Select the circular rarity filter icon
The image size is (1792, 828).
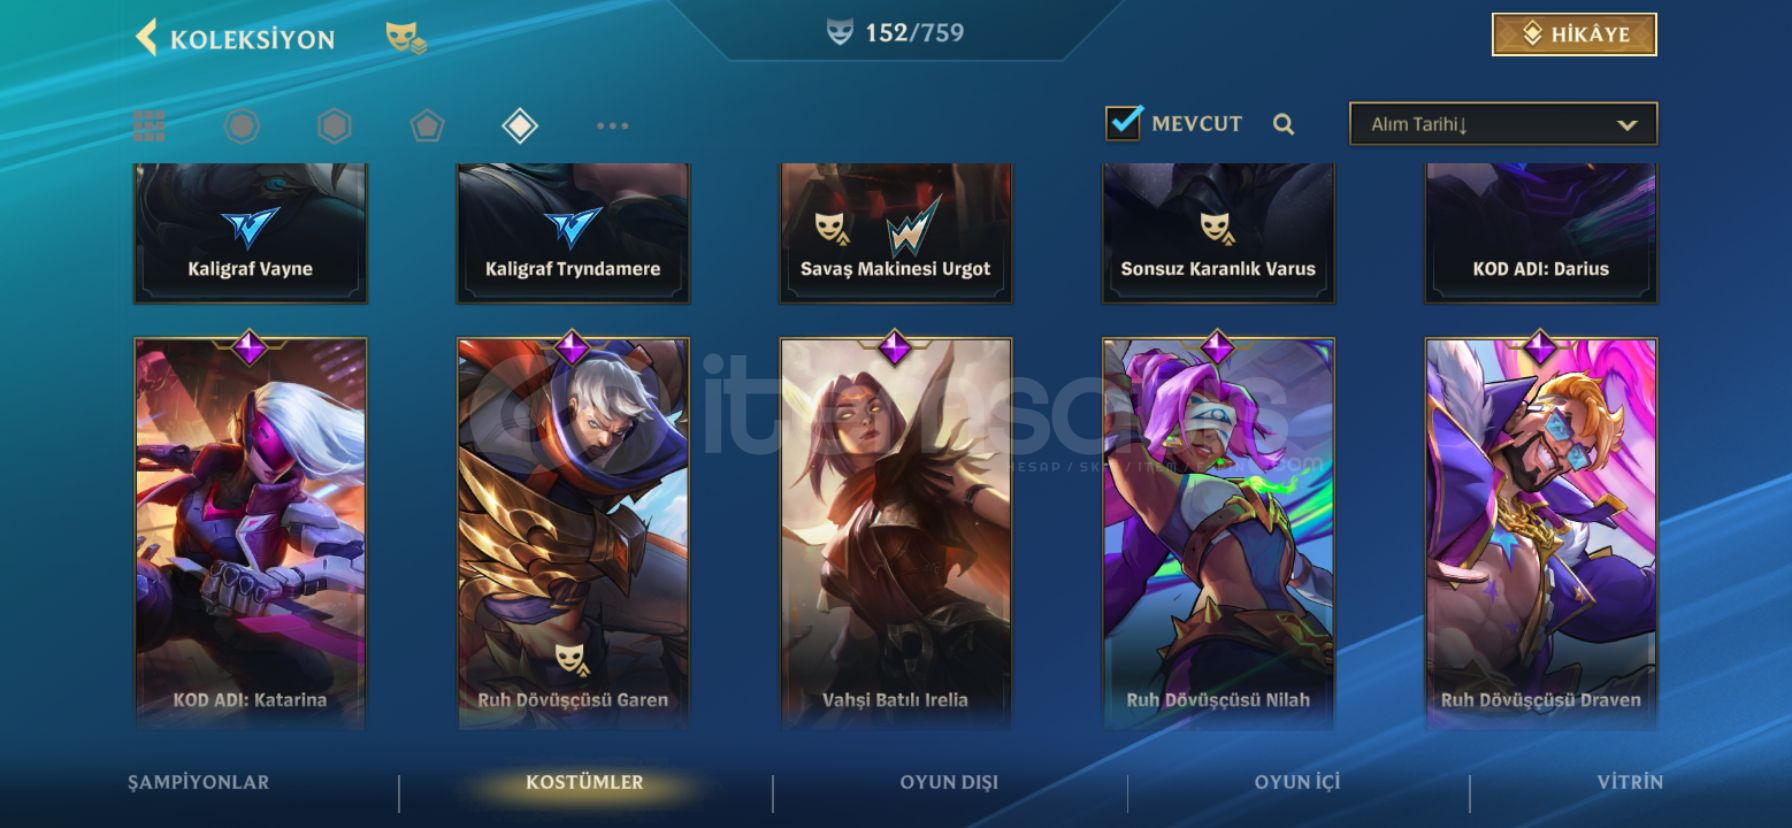[x=241, y=126]
